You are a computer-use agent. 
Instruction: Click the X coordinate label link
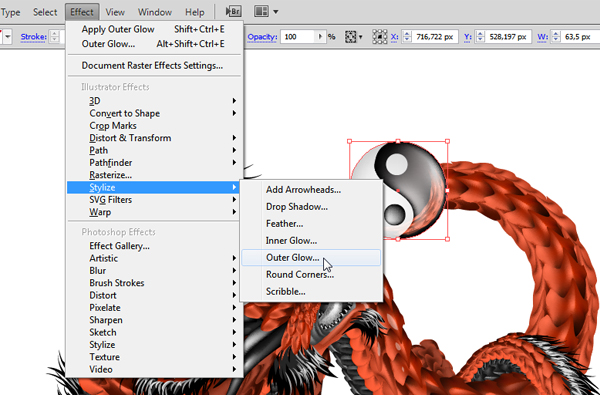(x=395, y=37)
